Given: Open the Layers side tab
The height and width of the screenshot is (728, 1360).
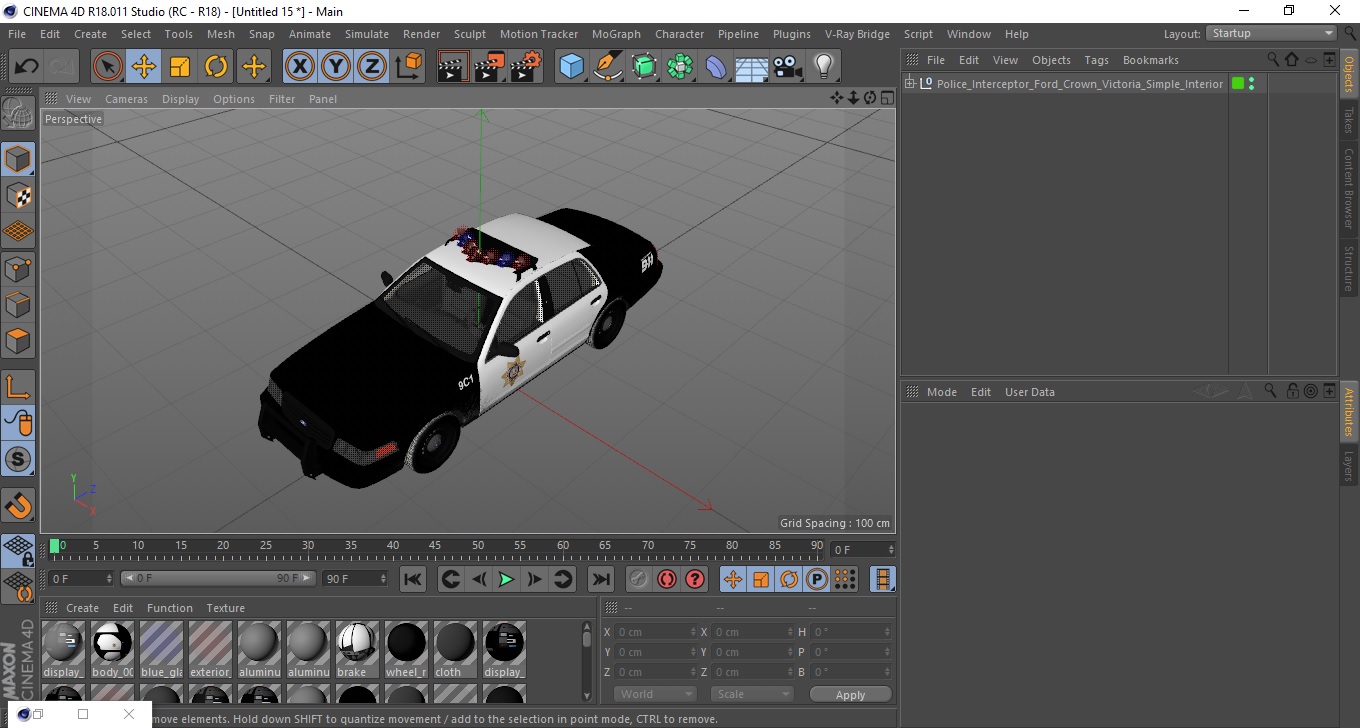Looking at the screenshot, I should click(1349, 466).
